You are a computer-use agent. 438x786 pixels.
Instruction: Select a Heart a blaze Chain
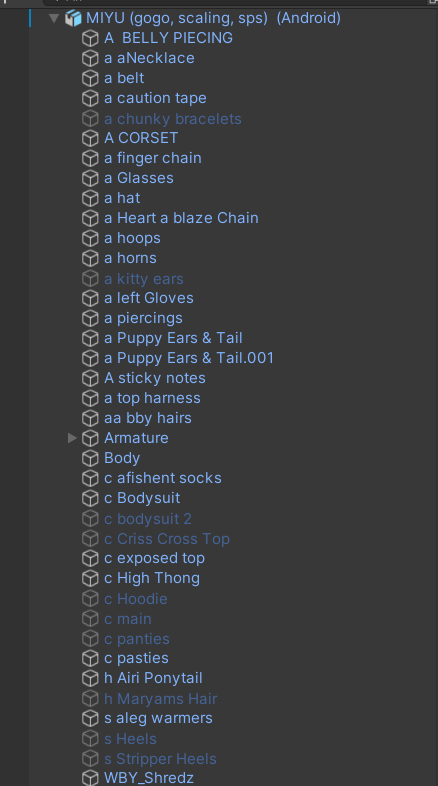[181, 218]
